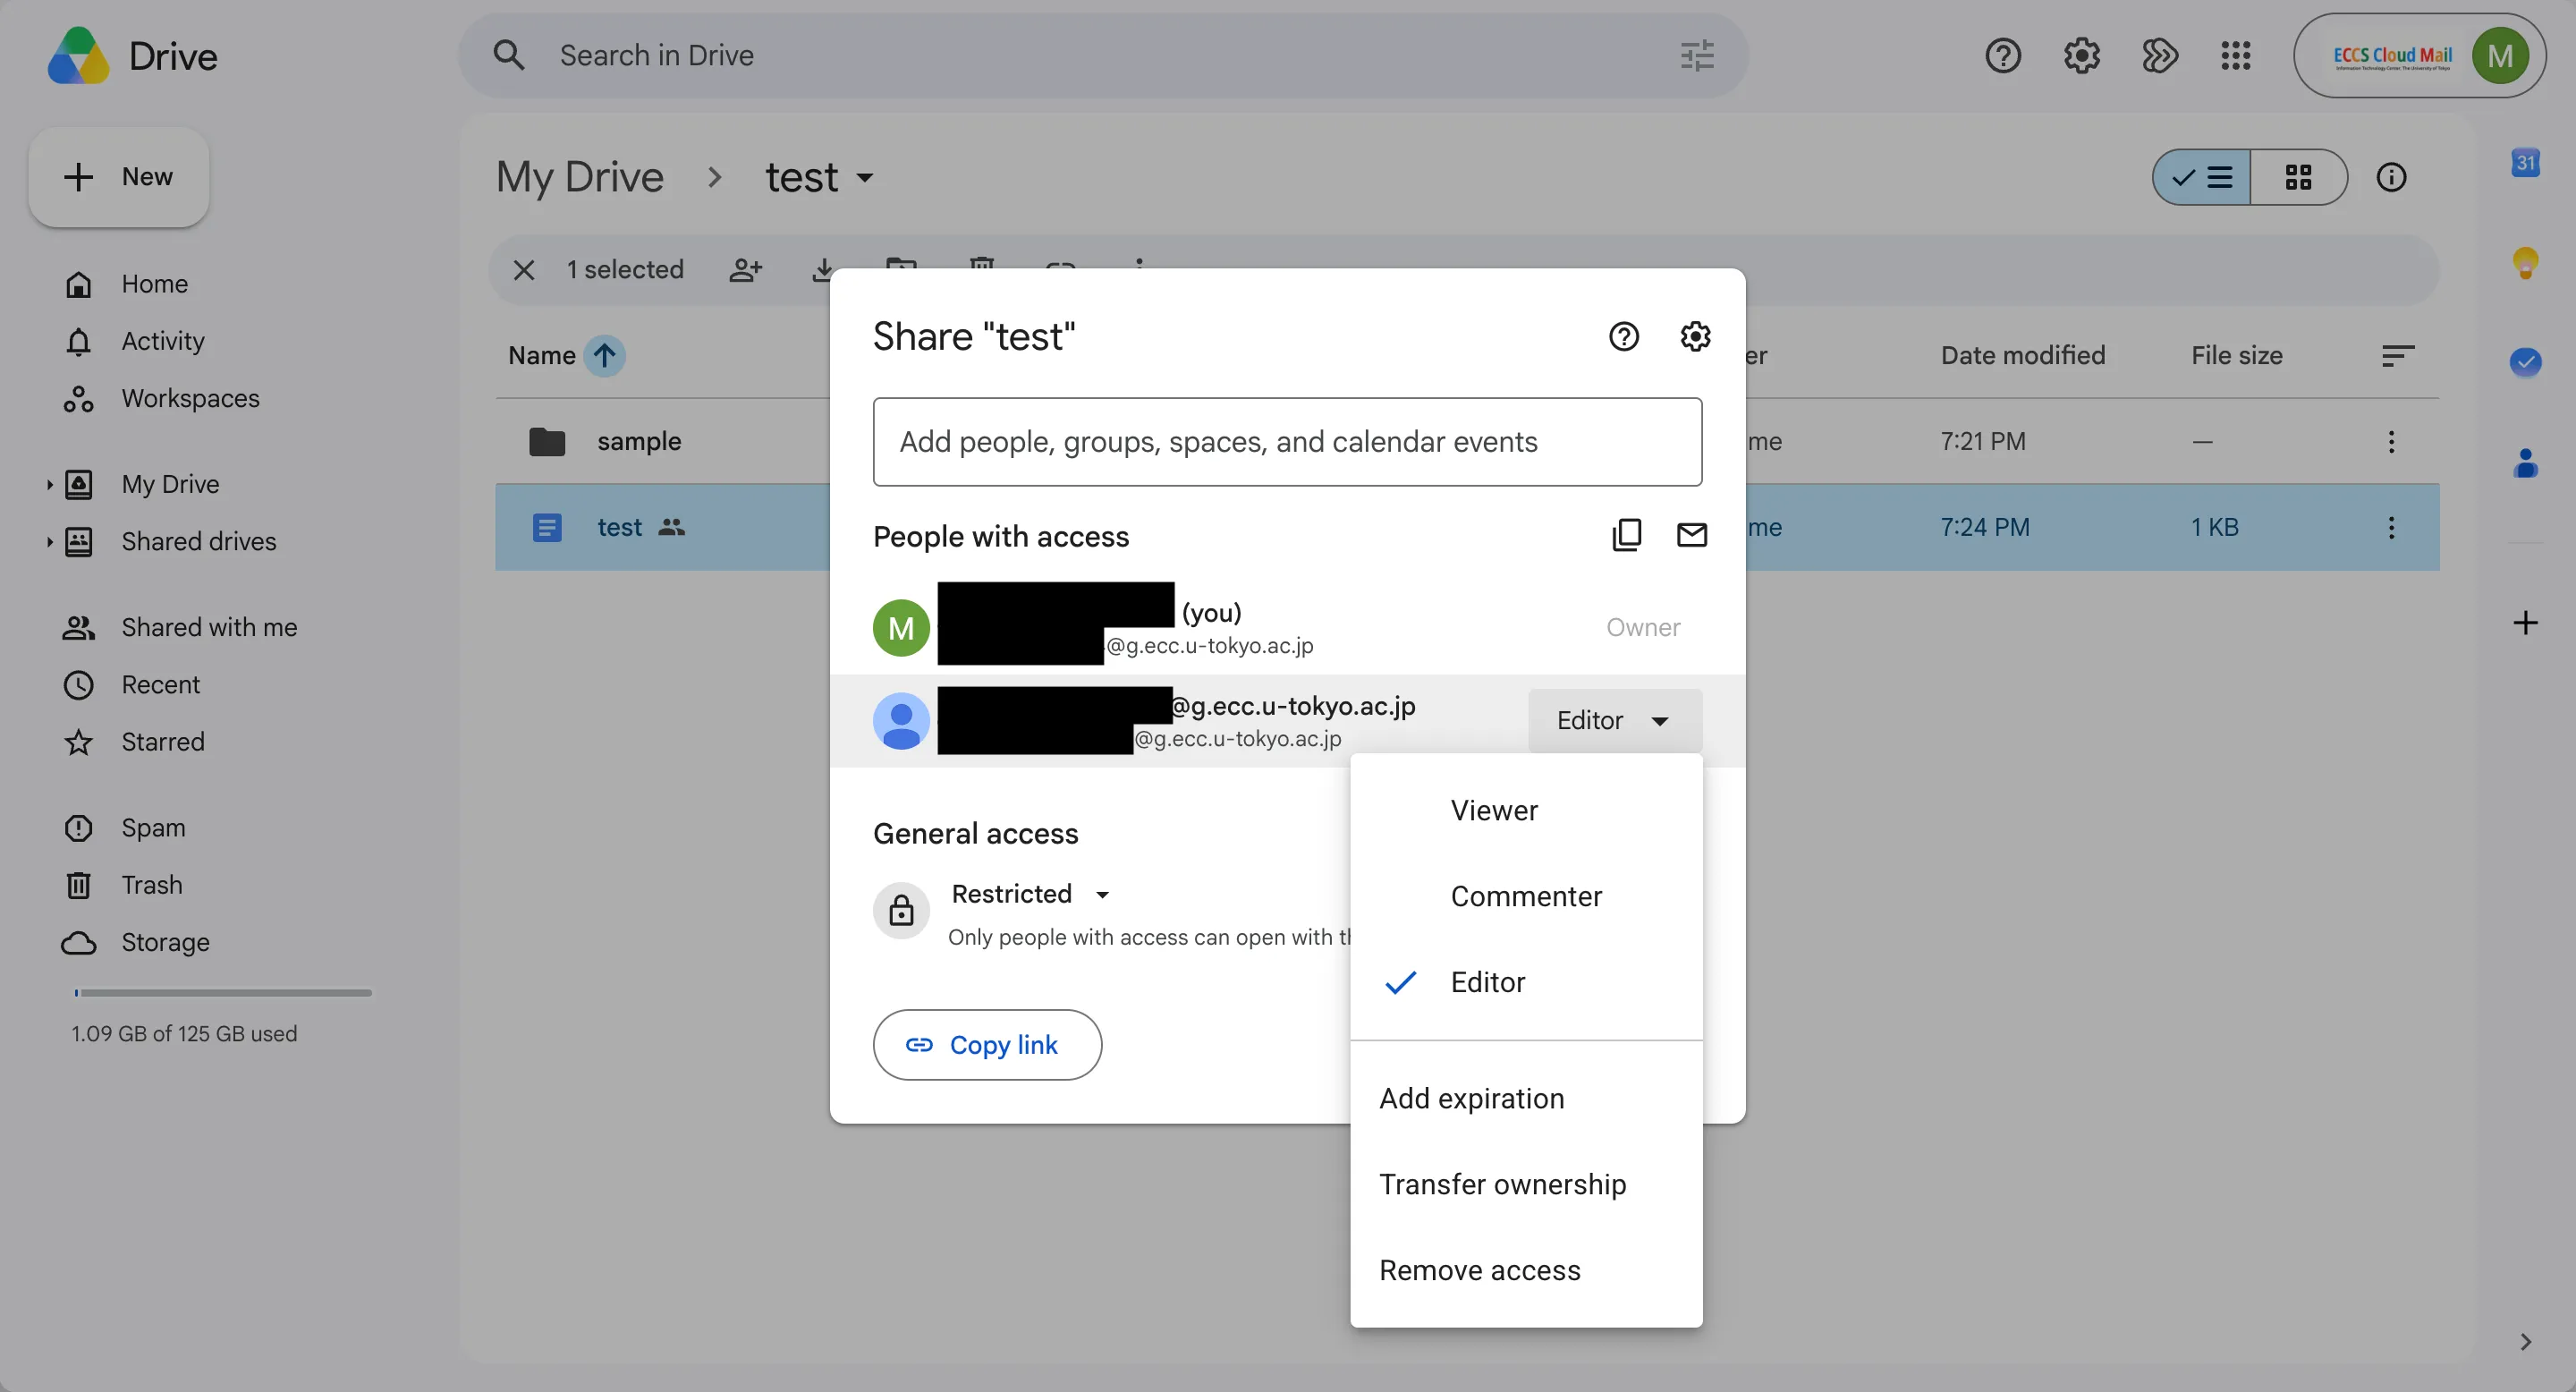This screenshot has height=1392, width=2576.
Task: Switch to list layout view
Action: [x=2202, y=177]
